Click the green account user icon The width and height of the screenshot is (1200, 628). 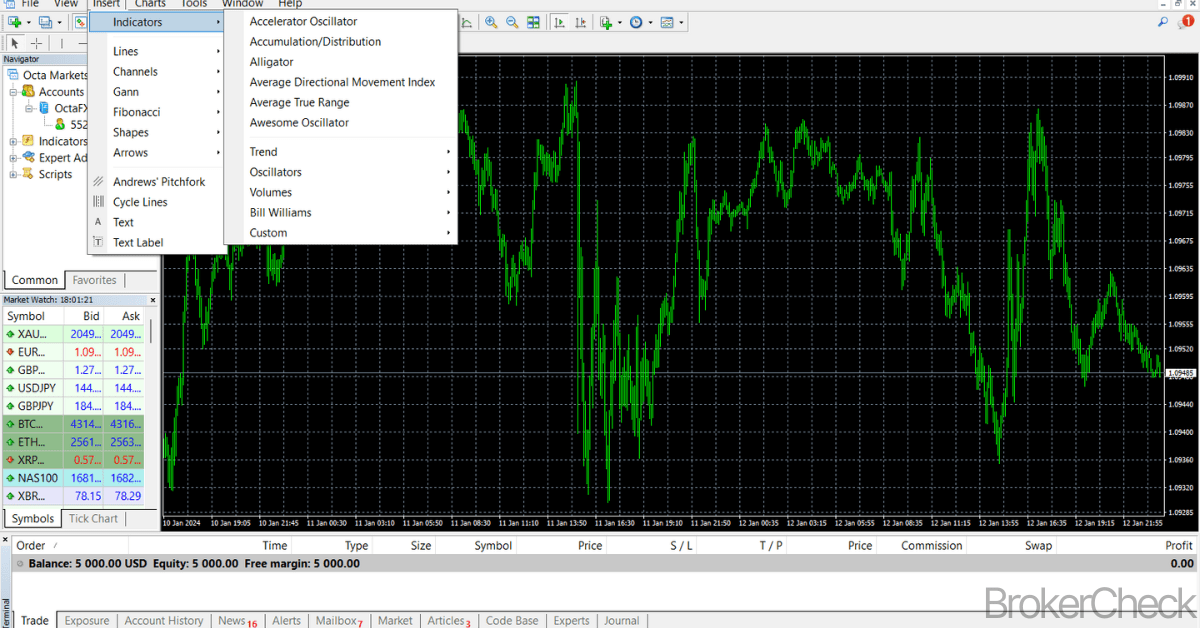tap(60, 125)
